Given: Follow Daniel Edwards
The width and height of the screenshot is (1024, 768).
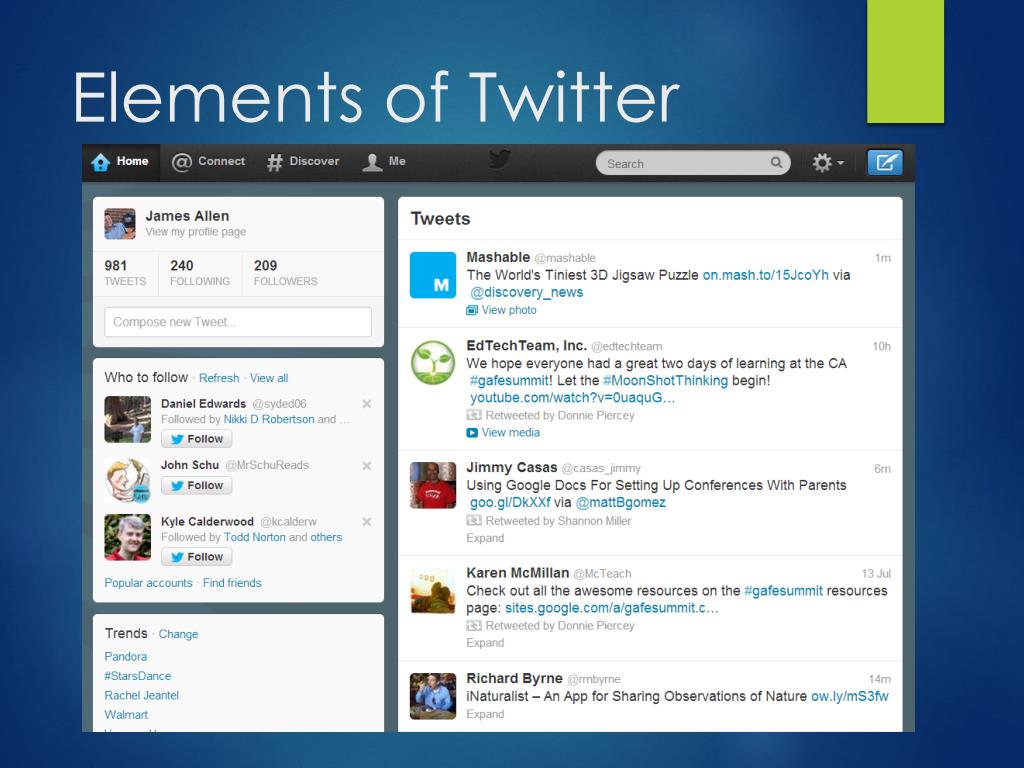Looking at the screenshot, I should [x=197, y=439].
